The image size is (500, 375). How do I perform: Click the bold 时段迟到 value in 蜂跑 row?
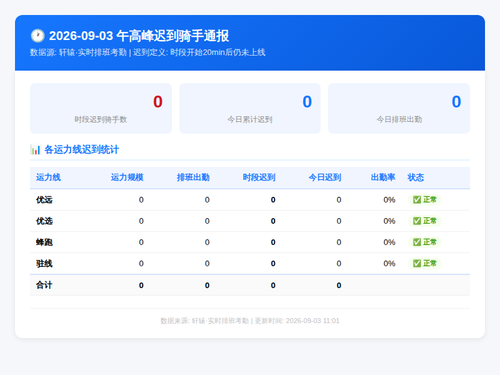coord(273,242)
